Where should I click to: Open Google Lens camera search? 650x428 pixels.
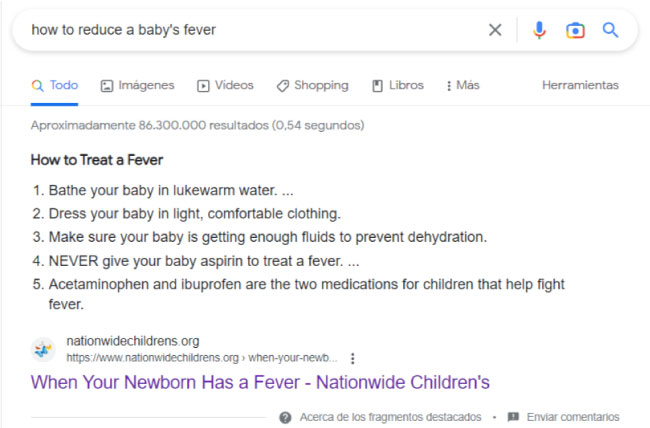575,30
